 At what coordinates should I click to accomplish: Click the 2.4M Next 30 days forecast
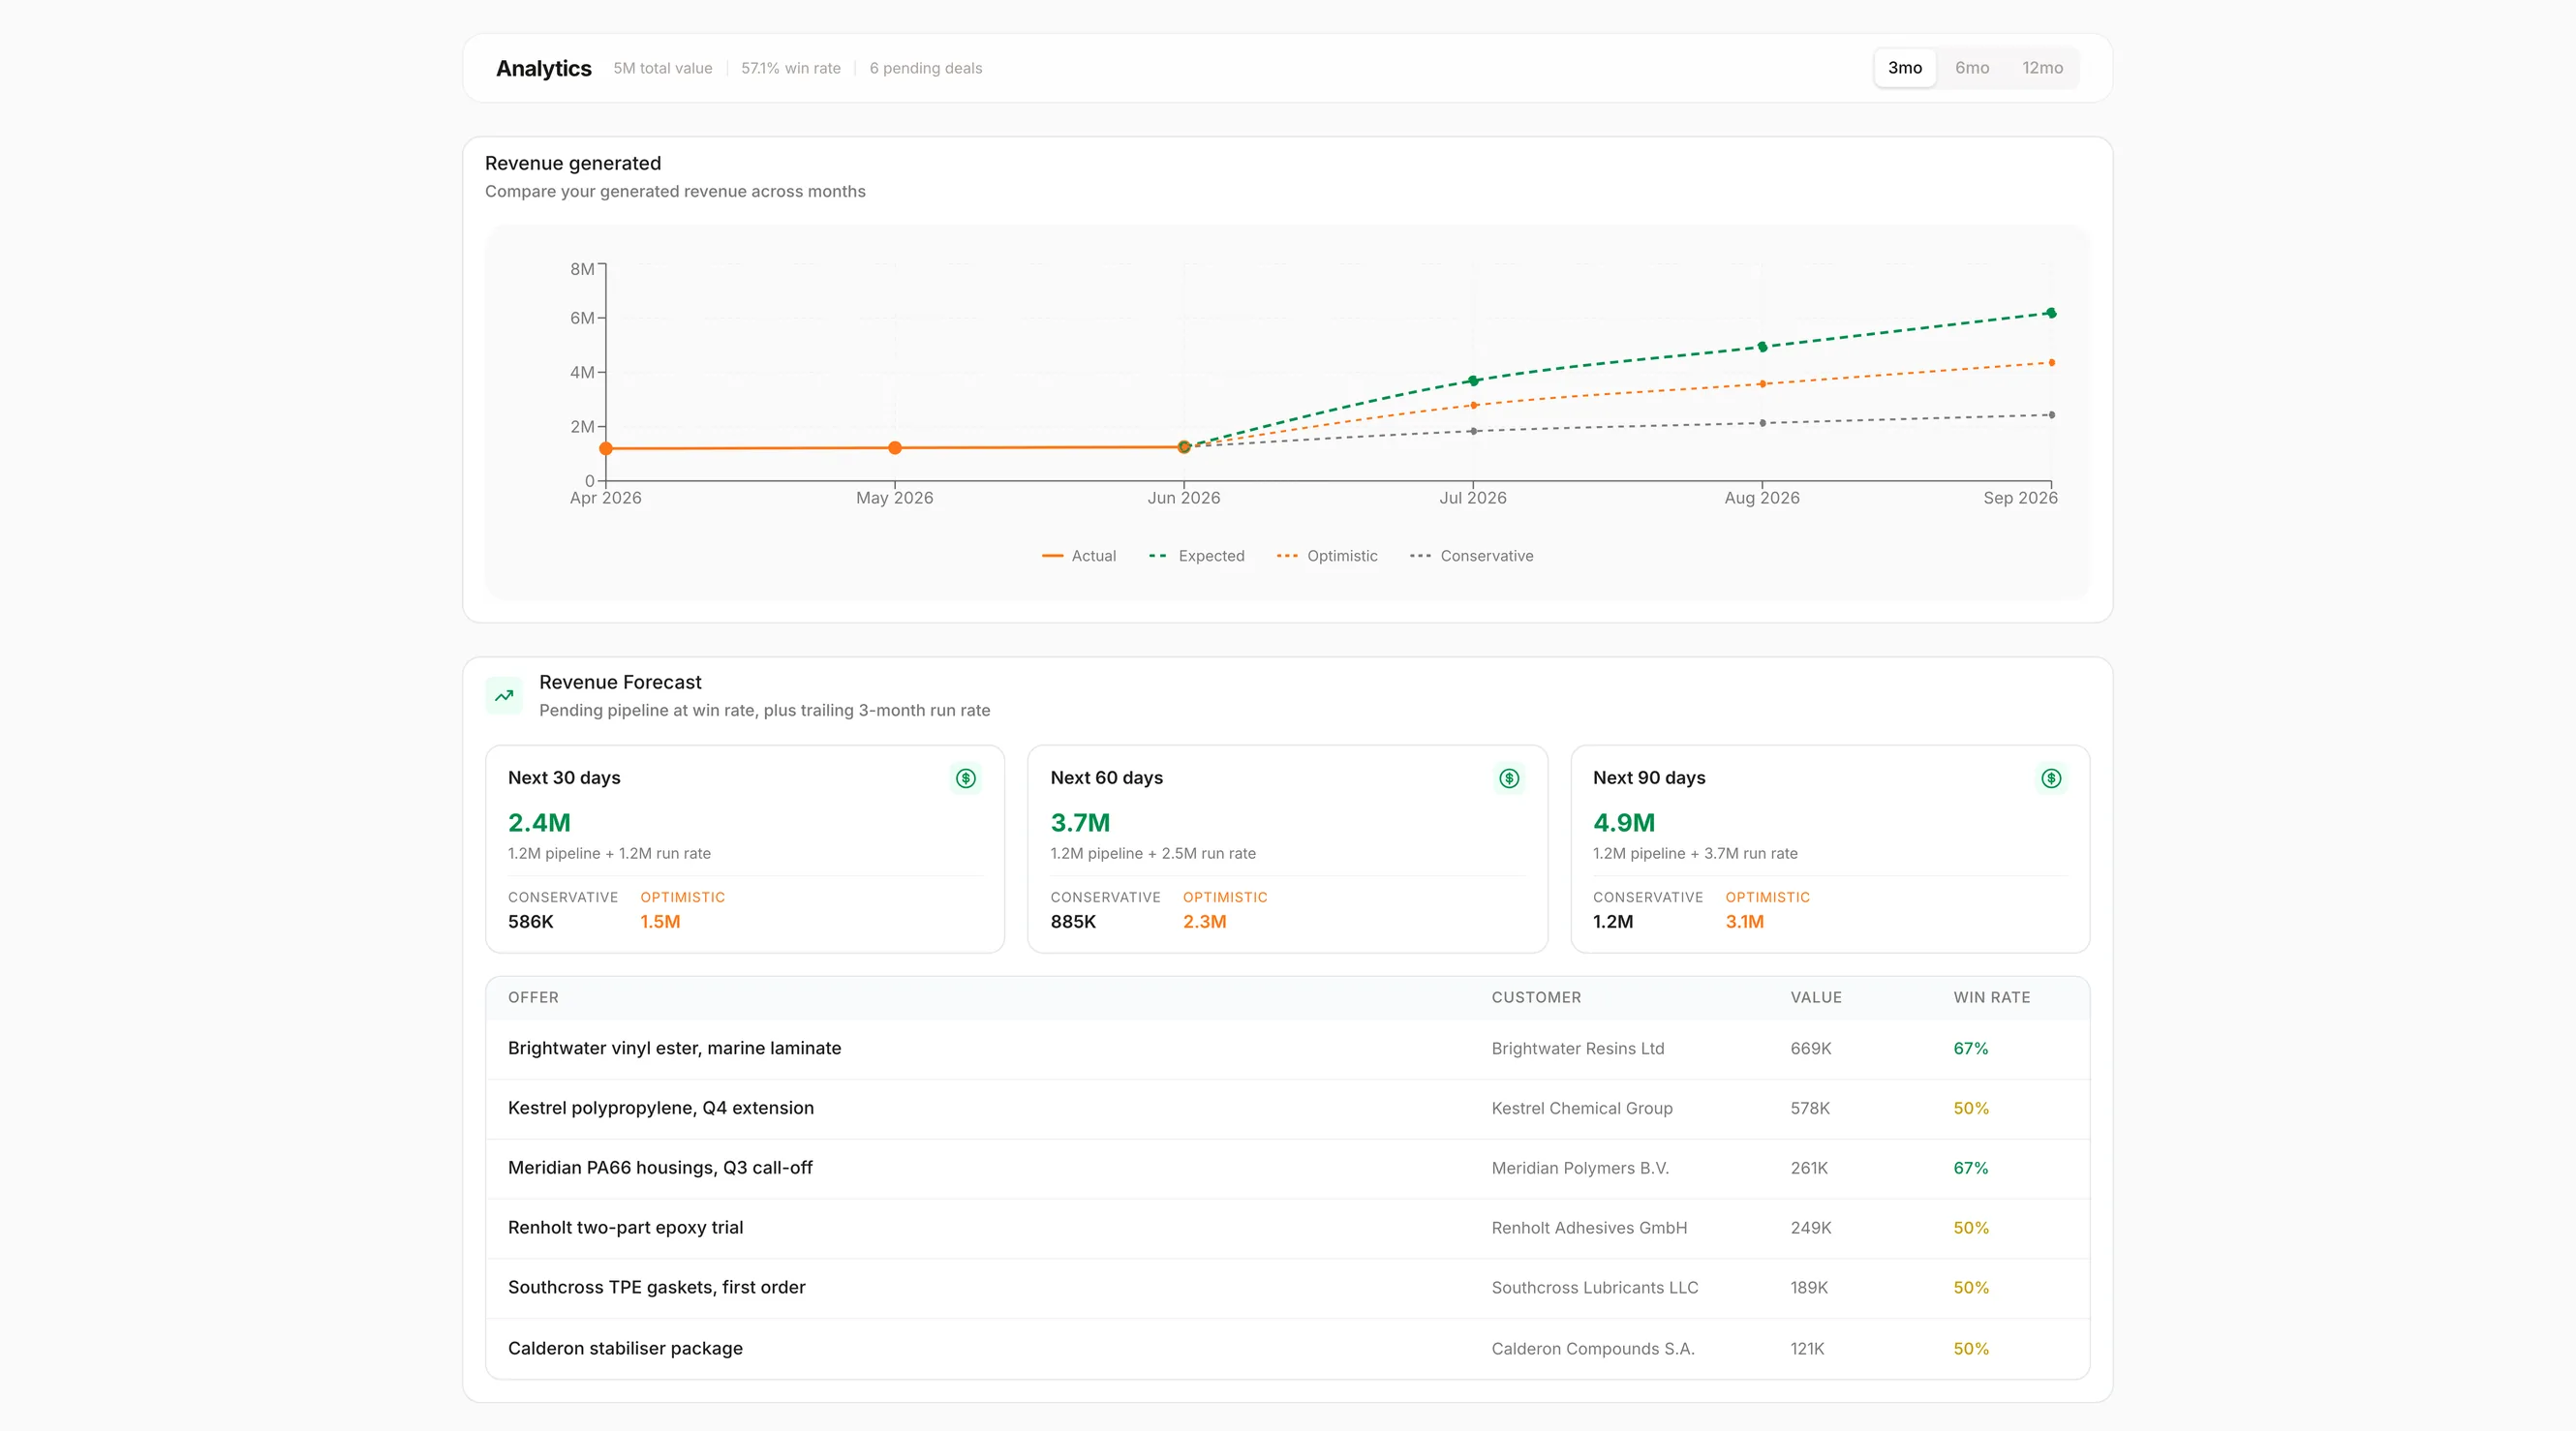[x=539, y=823]
